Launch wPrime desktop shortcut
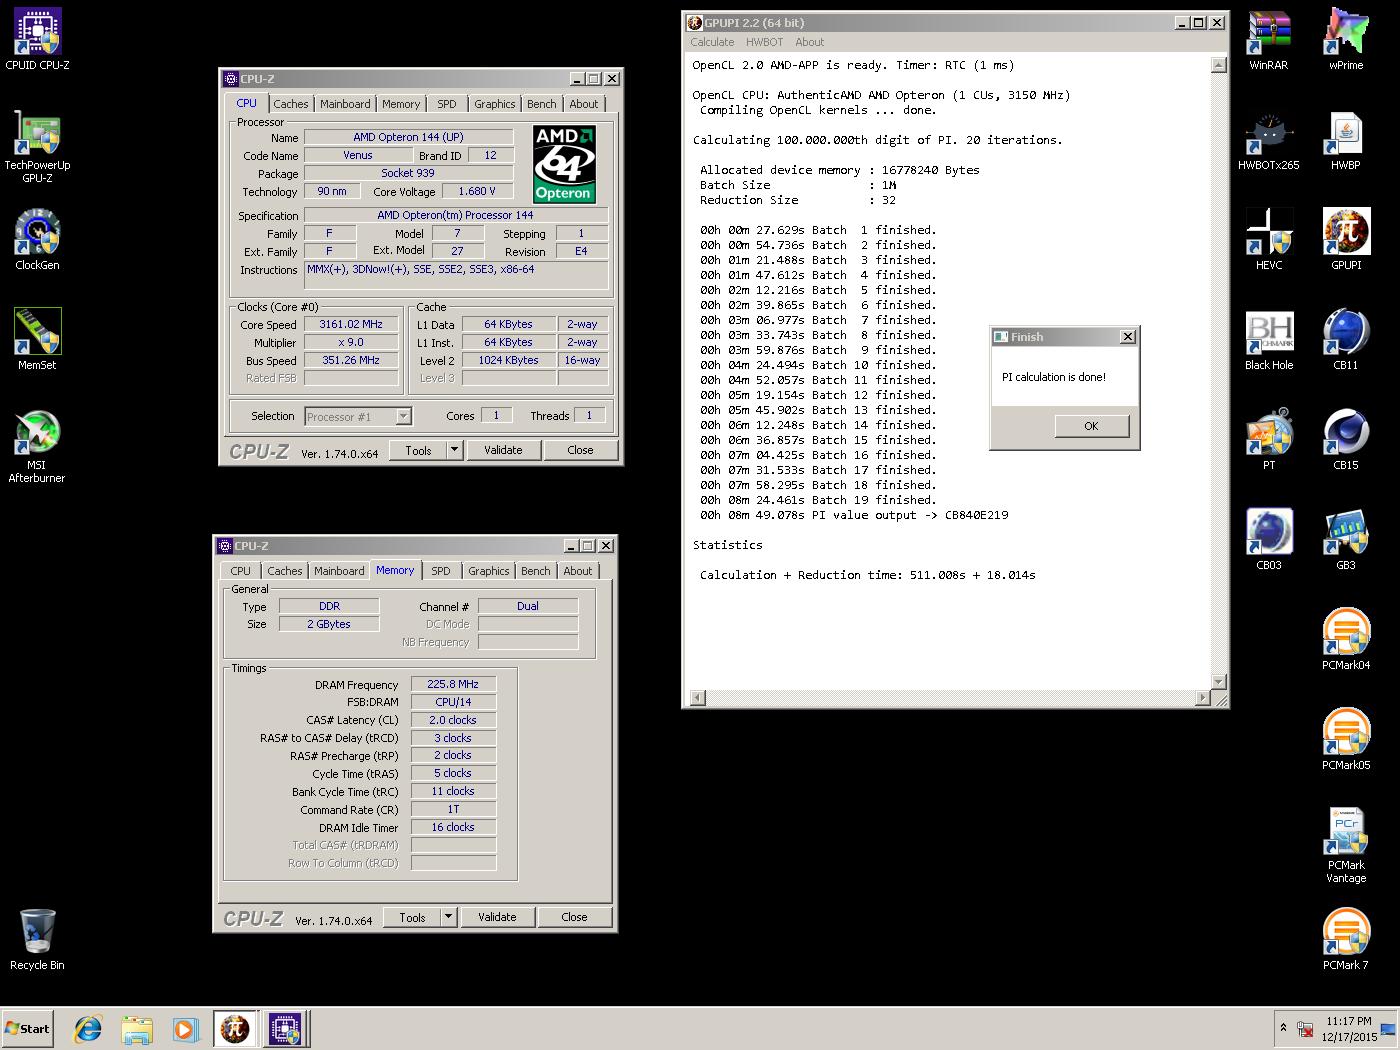 (x=1346, y=40)
